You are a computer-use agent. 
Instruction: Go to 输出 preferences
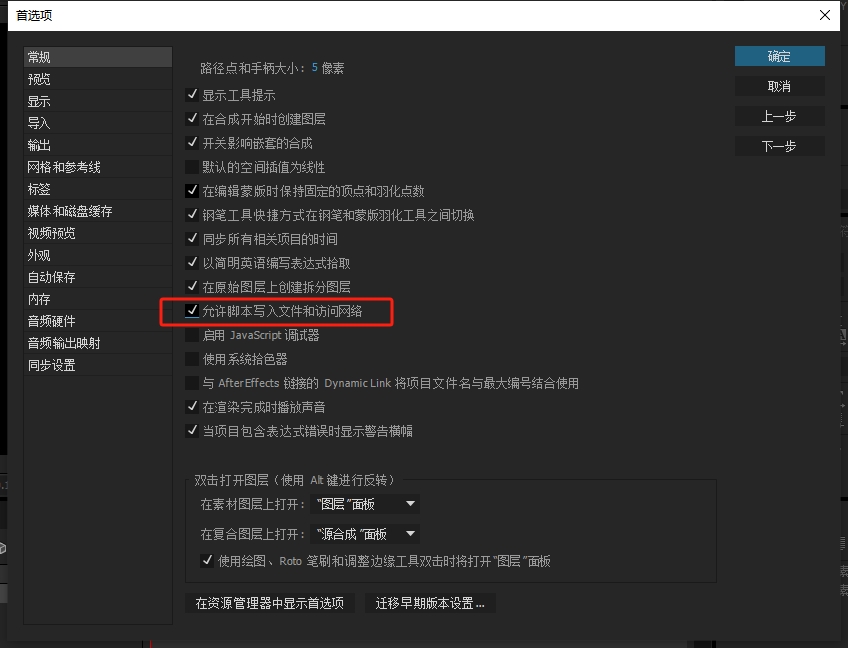98,145
